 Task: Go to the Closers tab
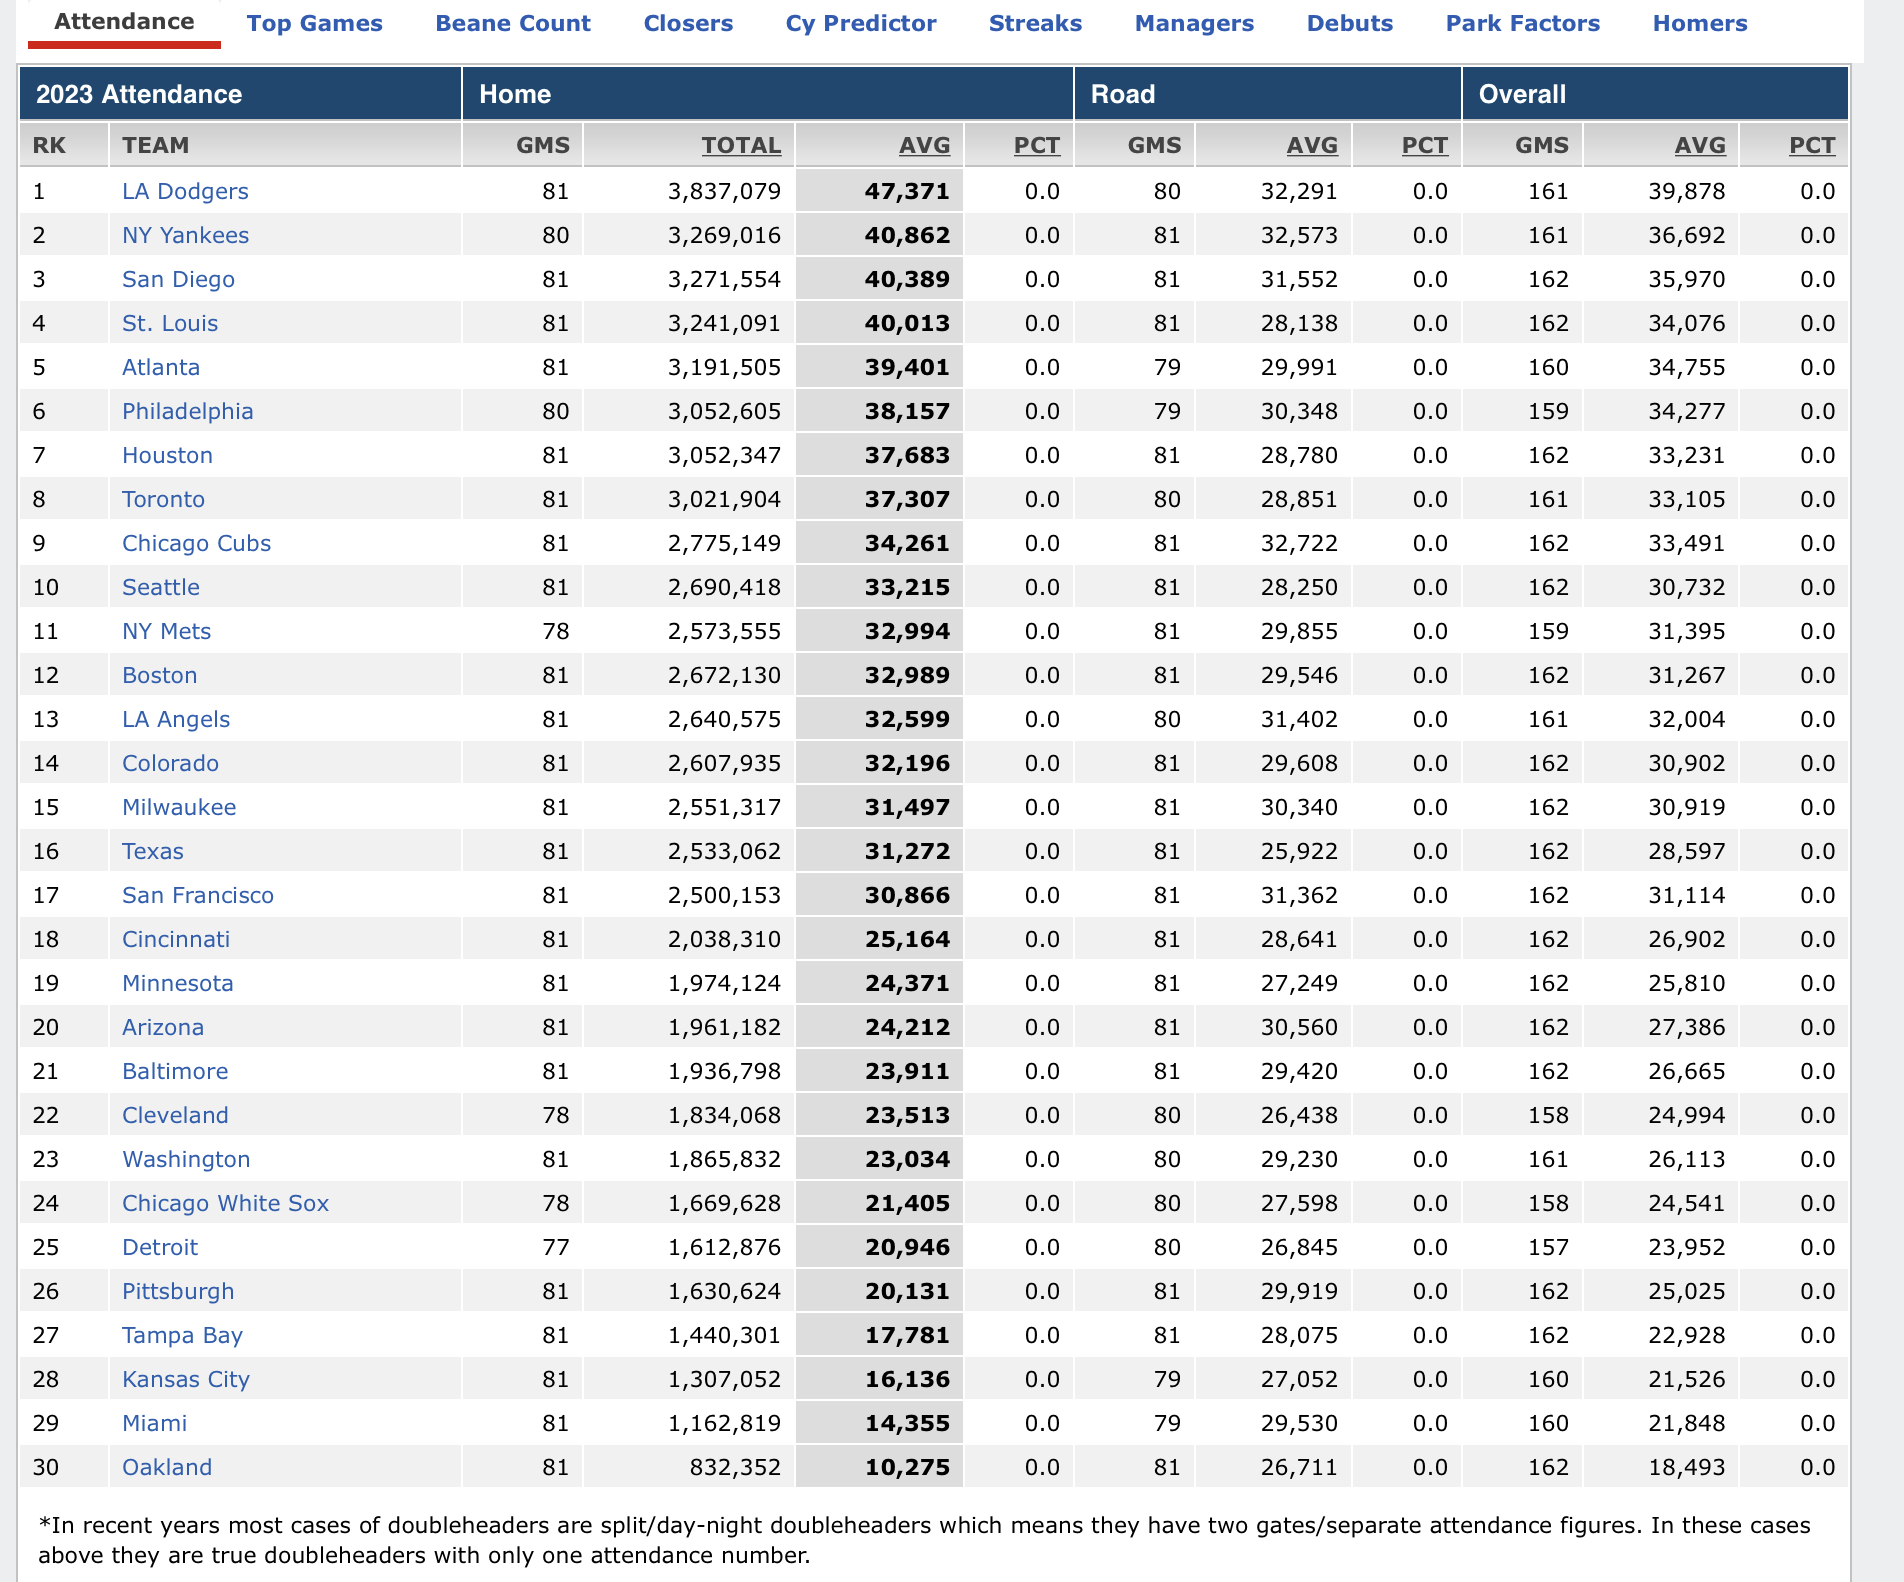688,23
